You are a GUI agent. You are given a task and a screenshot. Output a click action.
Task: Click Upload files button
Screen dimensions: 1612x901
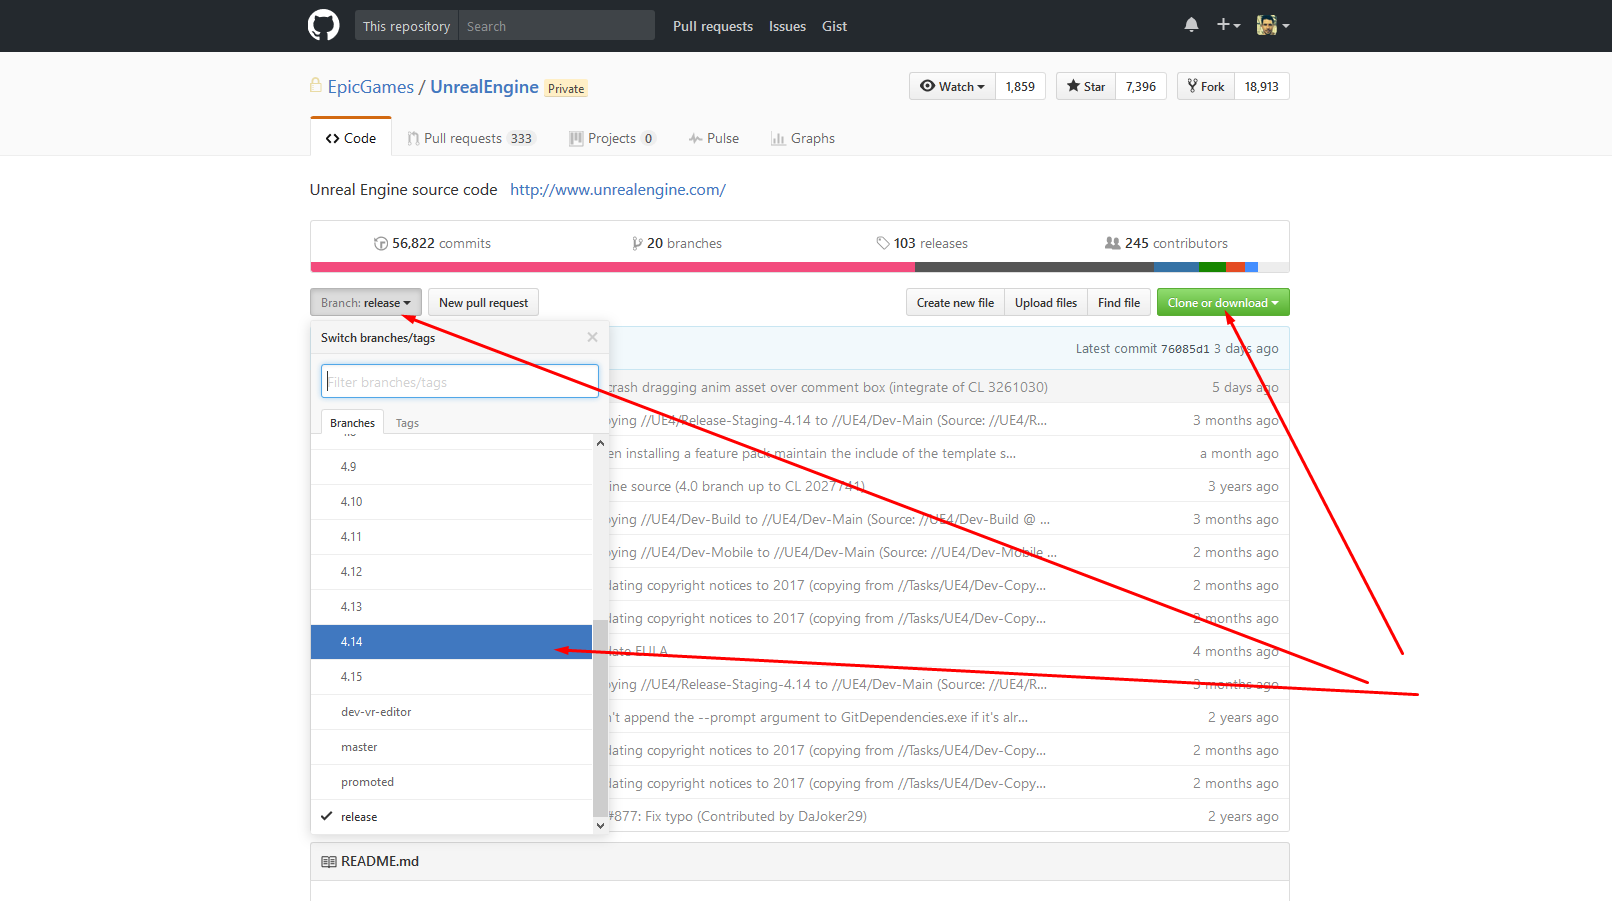(x=1046, y=302)
